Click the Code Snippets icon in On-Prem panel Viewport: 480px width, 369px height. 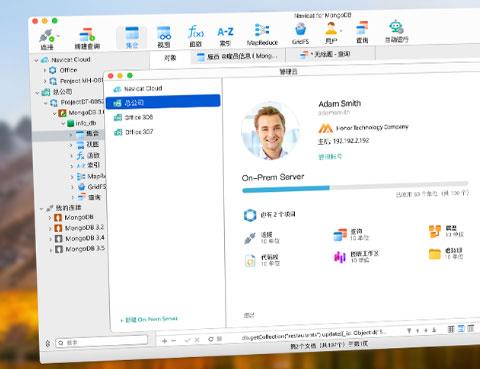[250, 261]
